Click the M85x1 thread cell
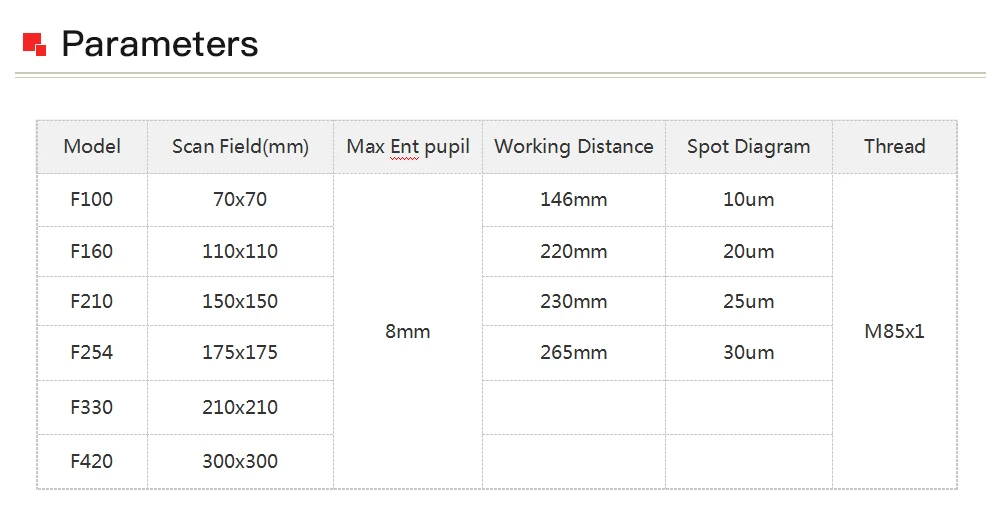The image size is (1000, 522). pyautogui.click(x=895, y=331)
